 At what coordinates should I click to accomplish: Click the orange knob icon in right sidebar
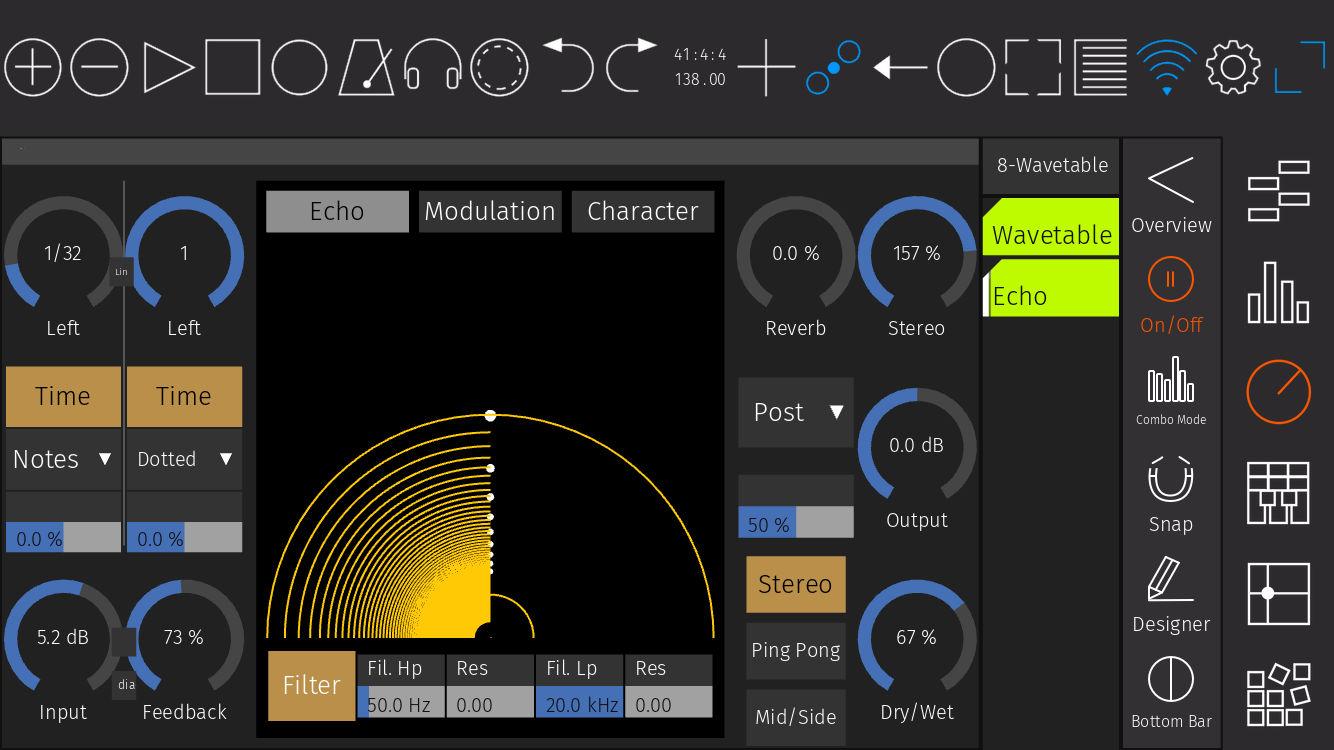(x=1278, y=393)
